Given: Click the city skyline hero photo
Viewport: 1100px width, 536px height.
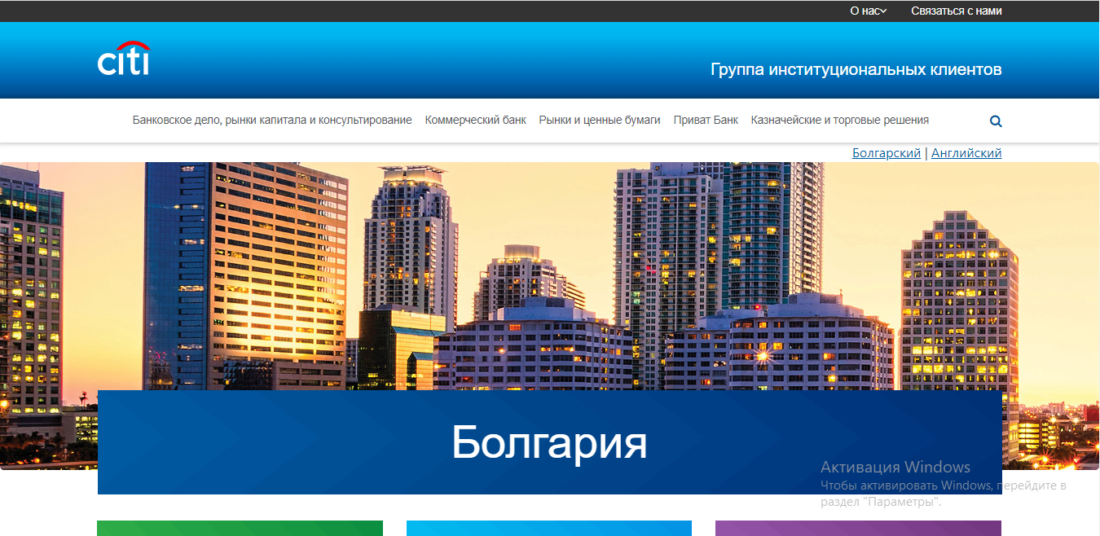Looking at the screenshot, I should 550,270.
